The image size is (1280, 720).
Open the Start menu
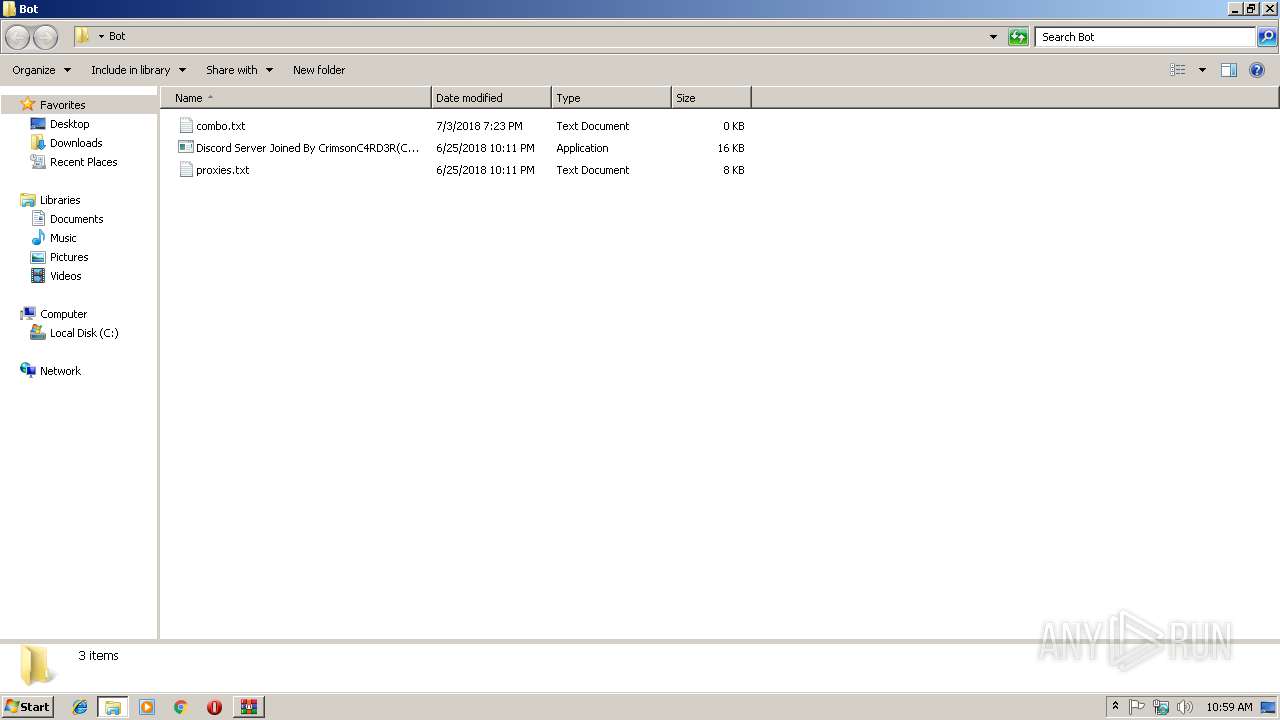(27, 707)
